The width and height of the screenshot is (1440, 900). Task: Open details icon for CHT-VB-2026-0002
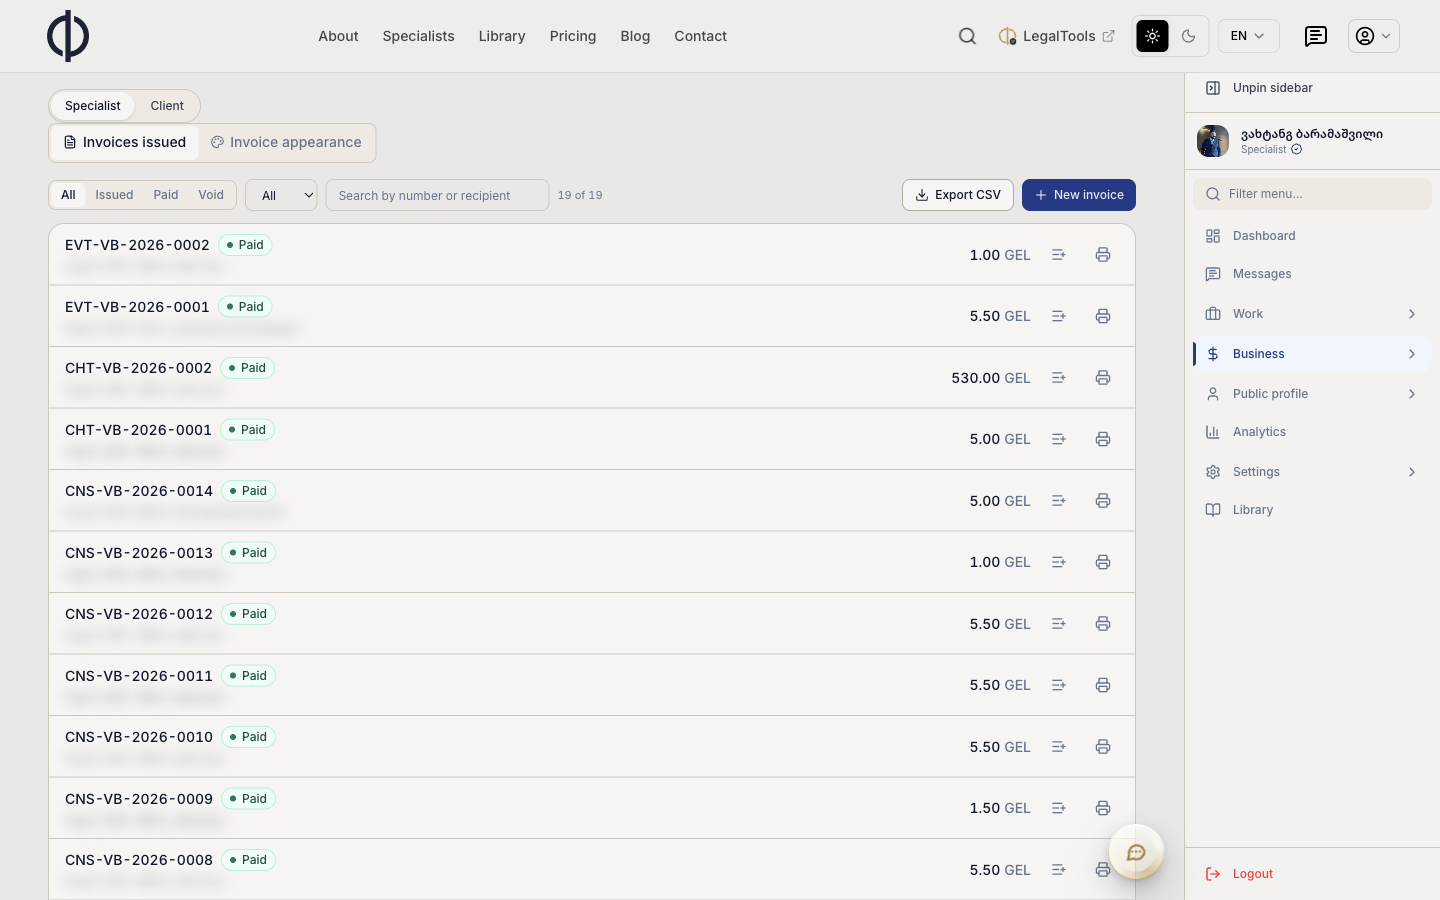(x=1059, y=378)
